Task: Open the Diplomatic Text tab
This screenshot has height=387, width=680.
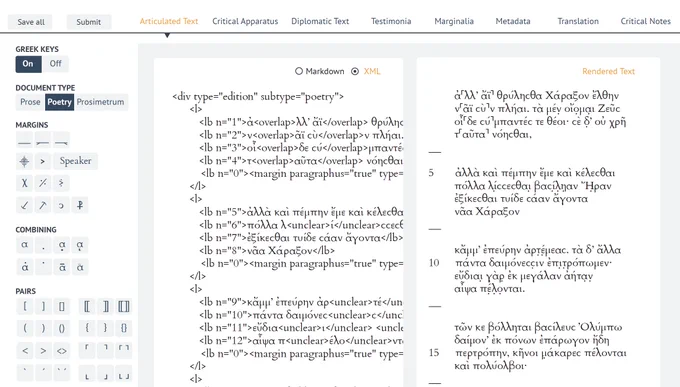Action: pyautogui.click(x=320, y=21)
